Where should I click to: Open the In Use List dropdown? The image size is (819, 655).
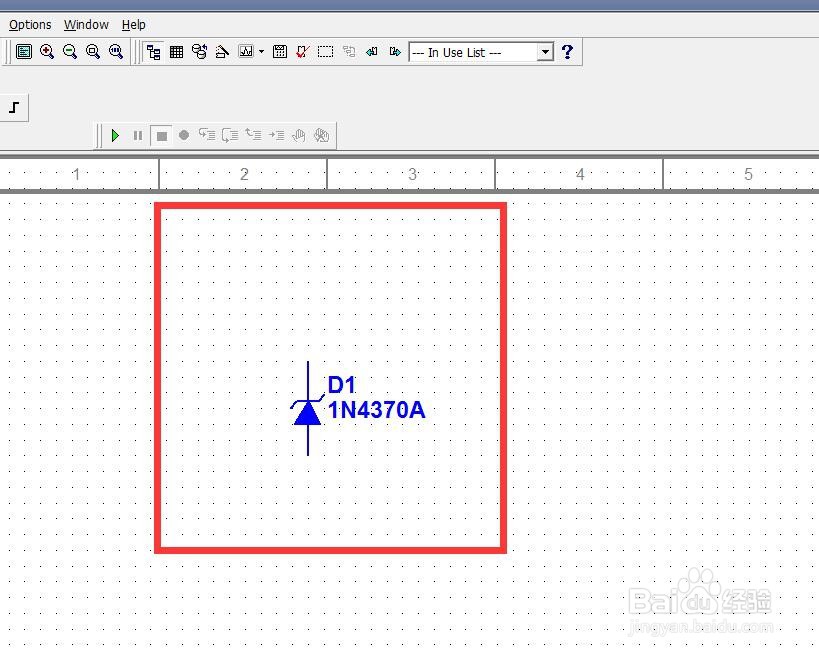(545, 52)
